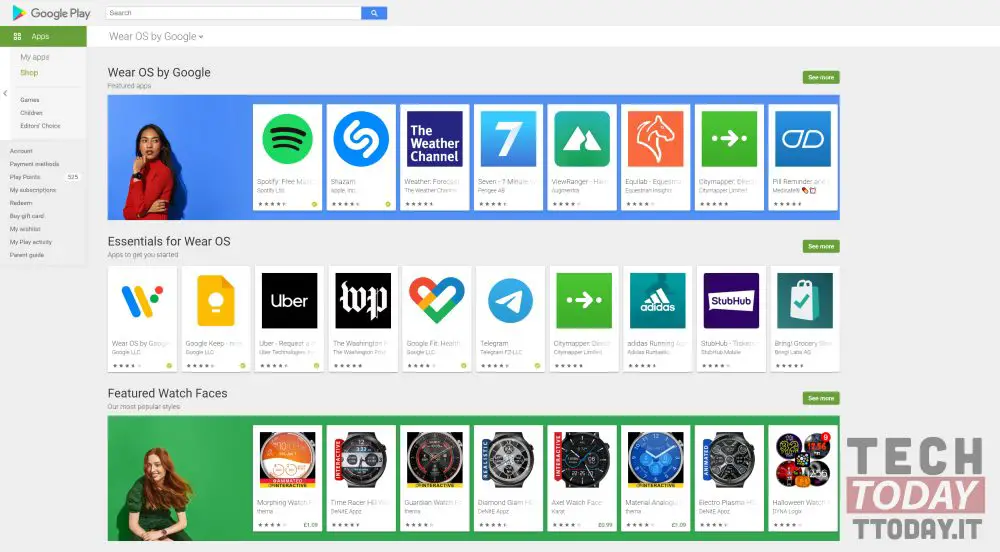Open the Seven 7 Minute Workout icon
Screen dimensions: 1000x552
click(x=508, y=139)
